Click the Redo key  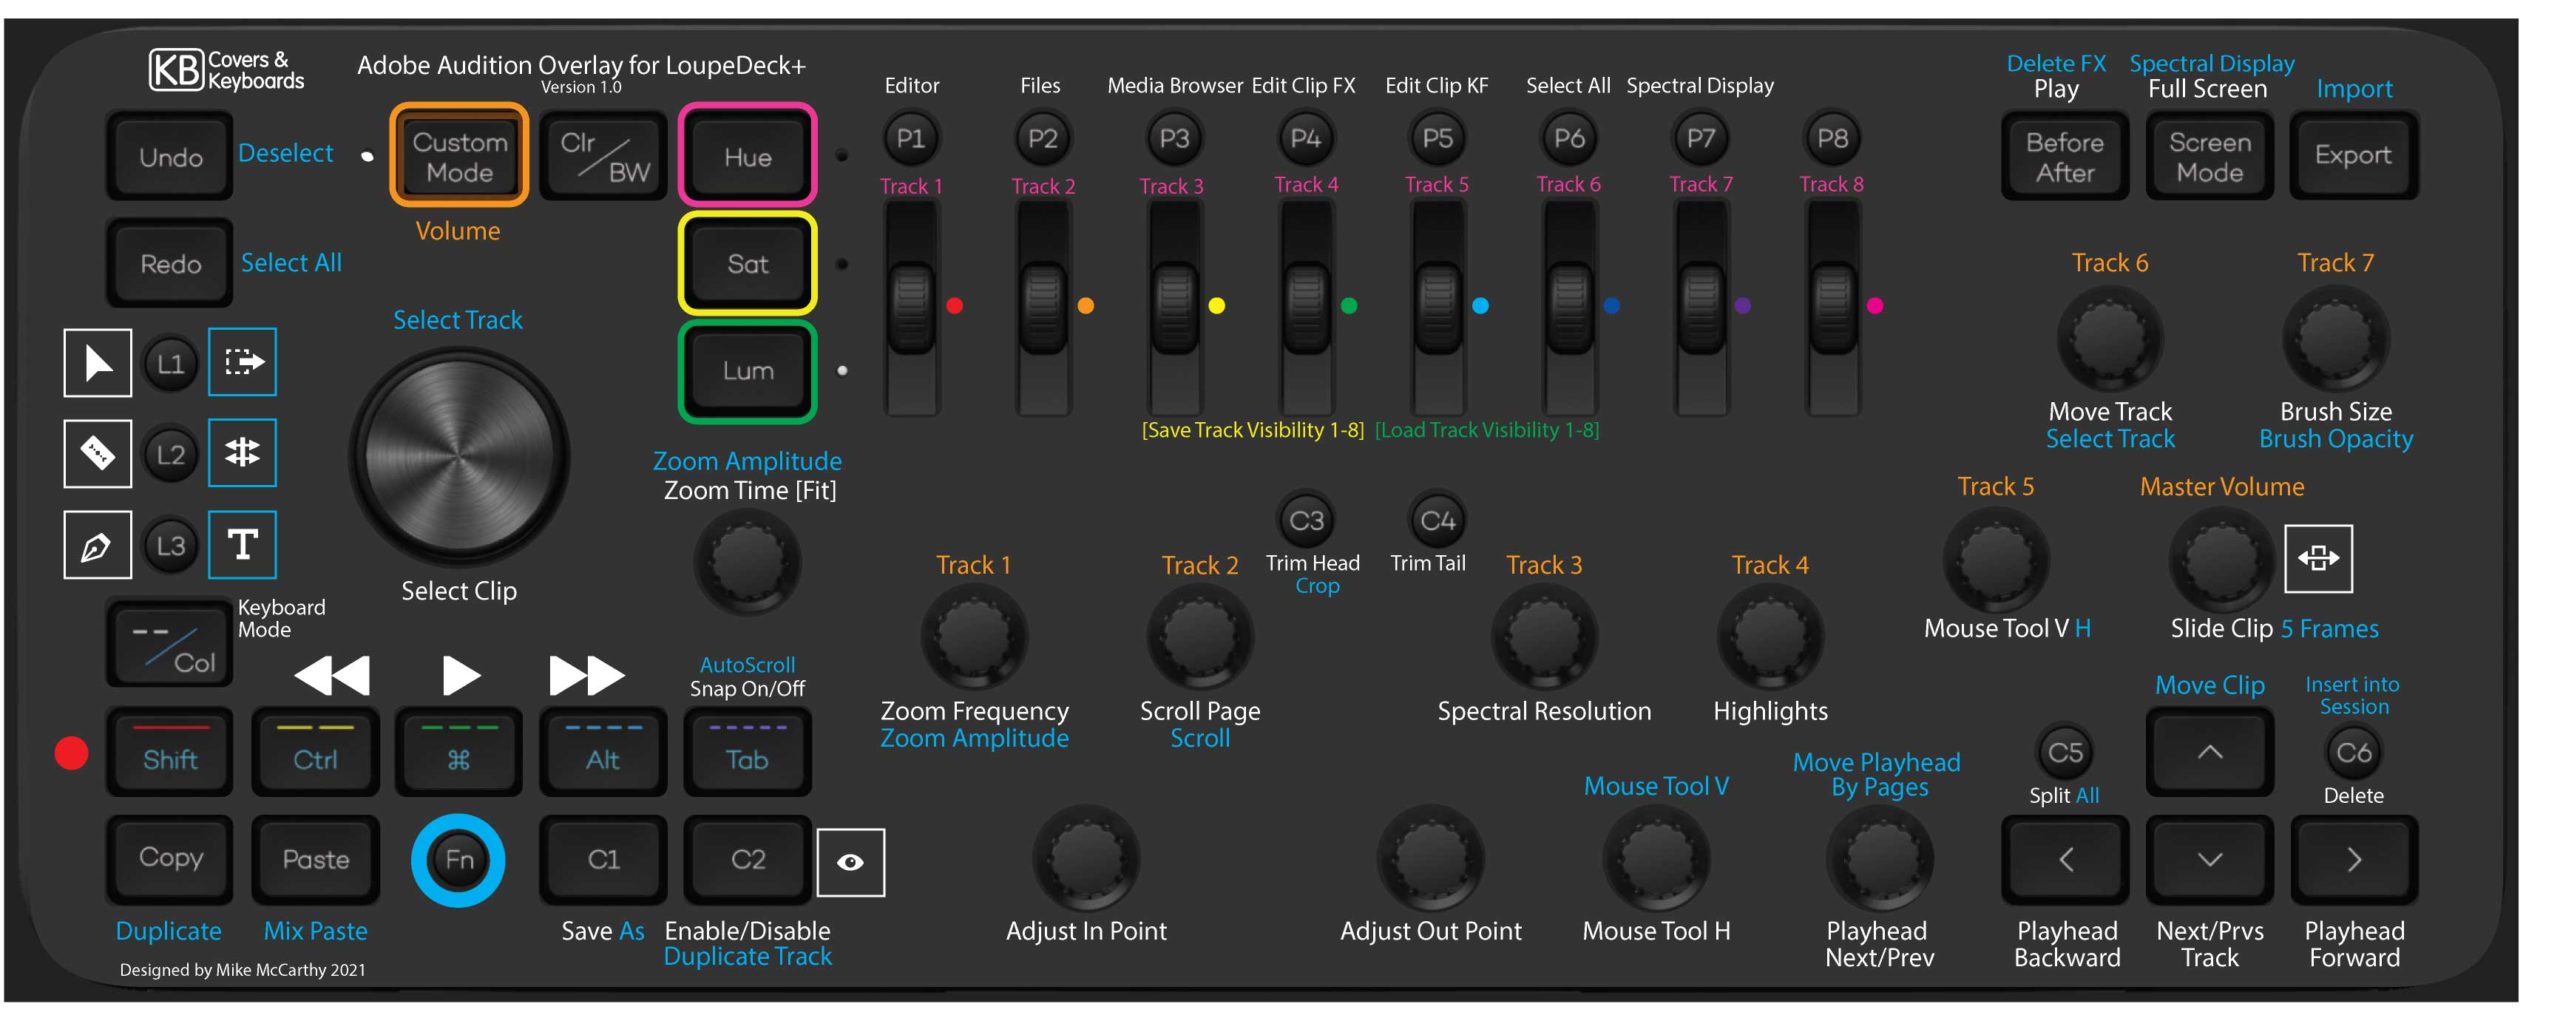pyautogui.click(x=170, y=263)
